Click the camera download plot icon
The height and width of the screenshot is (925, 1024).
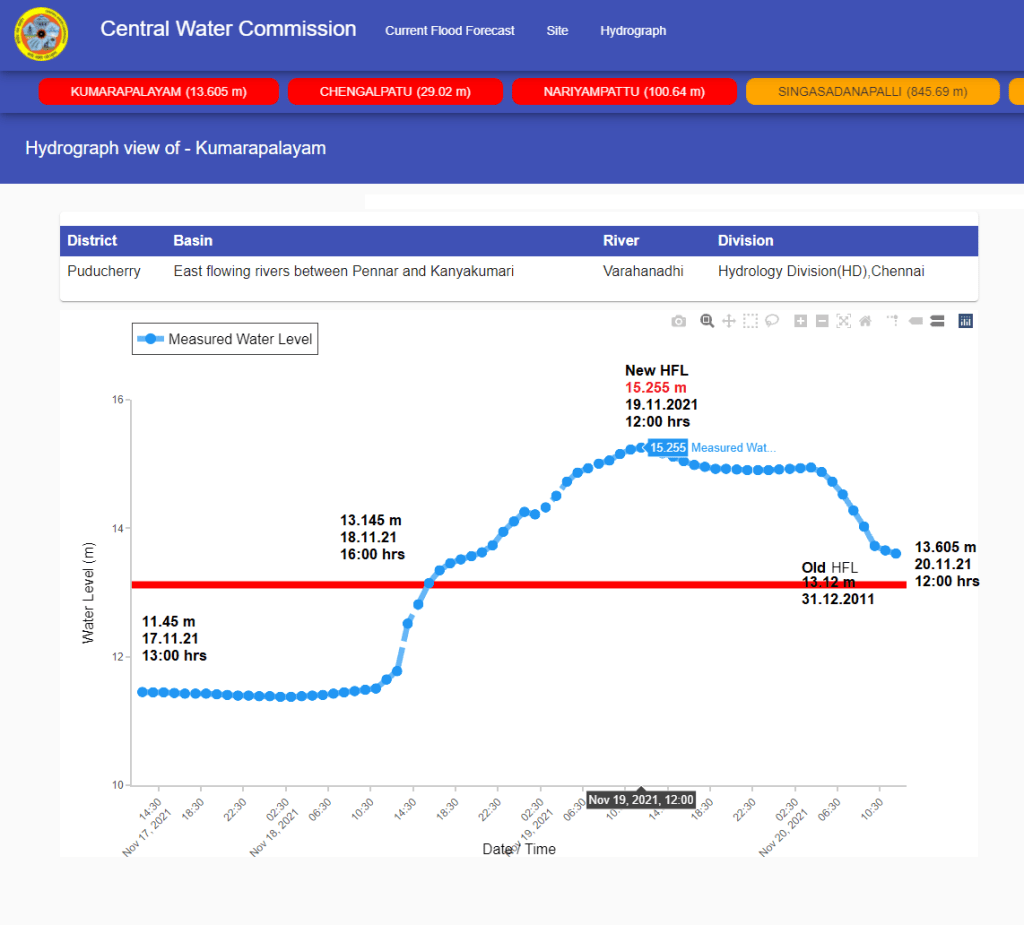[x=679, y=321]
